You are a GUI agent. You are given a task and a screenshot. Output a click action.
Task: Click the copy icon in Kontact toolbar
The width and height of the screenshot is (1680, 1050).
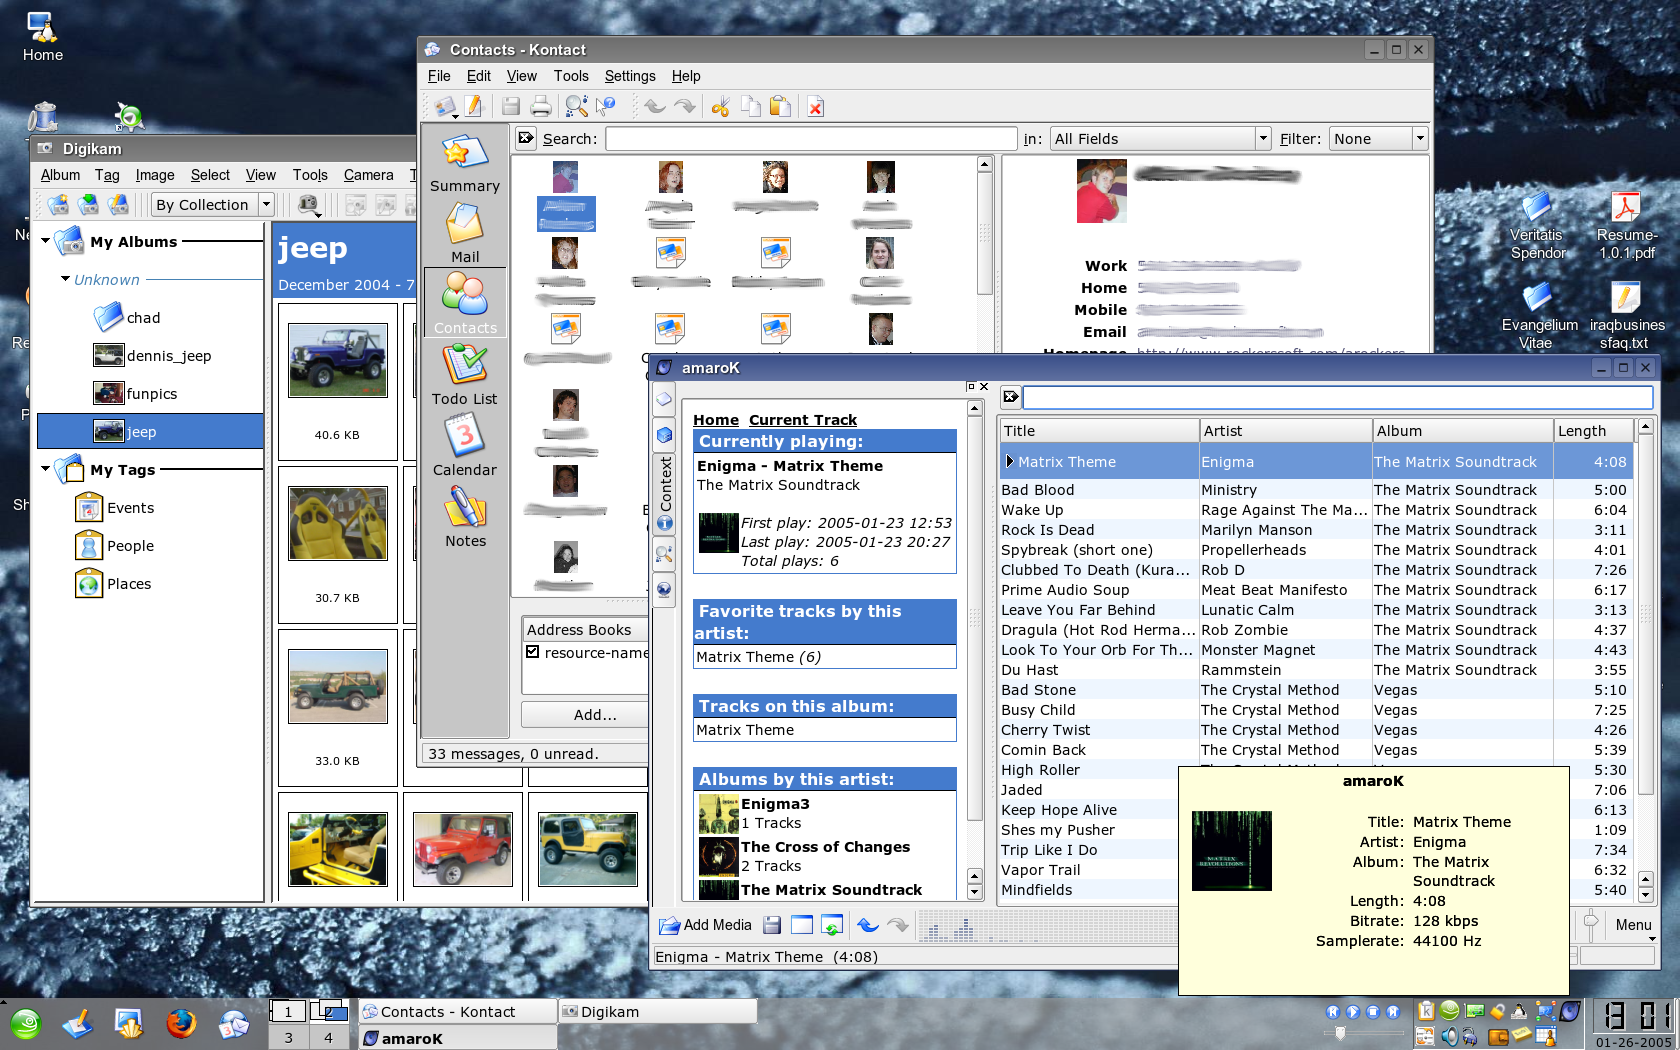[x=750, y=107]
